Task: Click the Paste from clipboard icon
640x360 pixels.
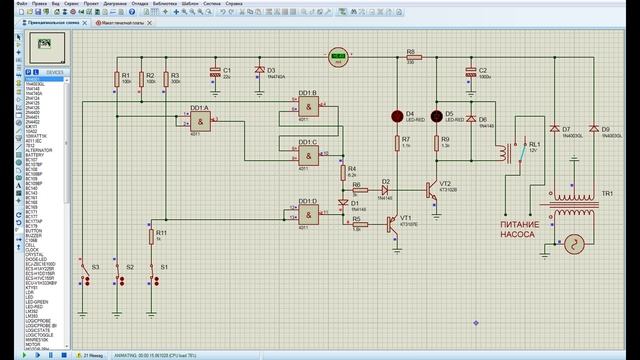Action: pyautogui.click(x=258, y=12)
